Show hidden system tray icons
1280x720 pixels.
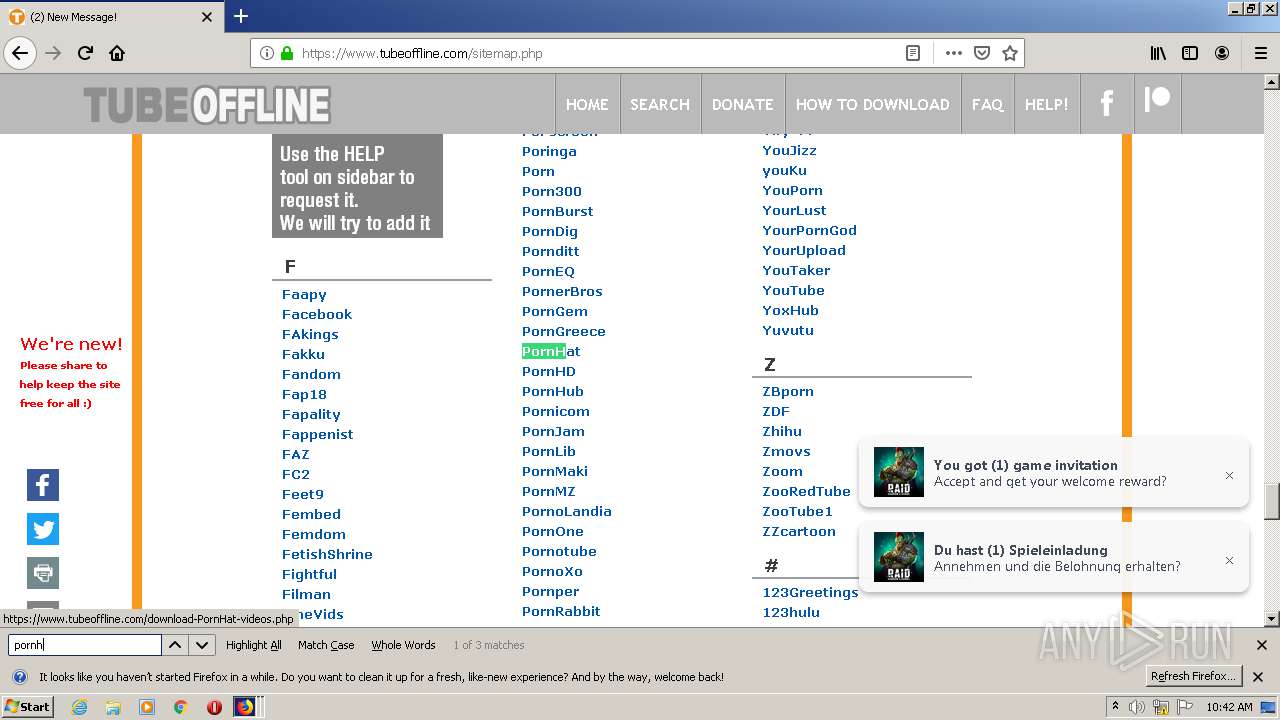tap(1115, 707)
